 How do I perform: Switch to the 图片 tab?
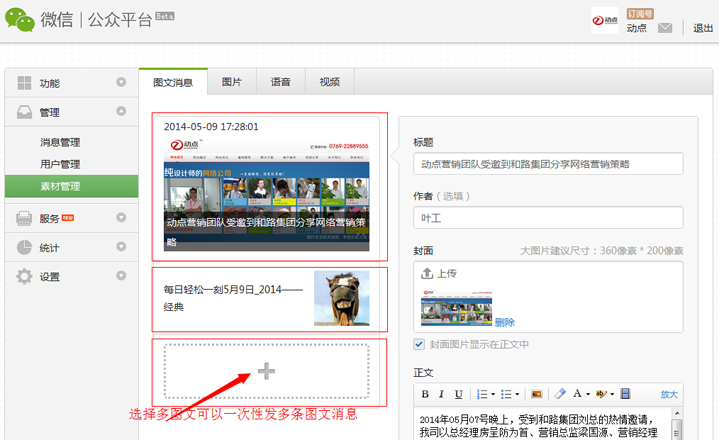click(231, 82)
